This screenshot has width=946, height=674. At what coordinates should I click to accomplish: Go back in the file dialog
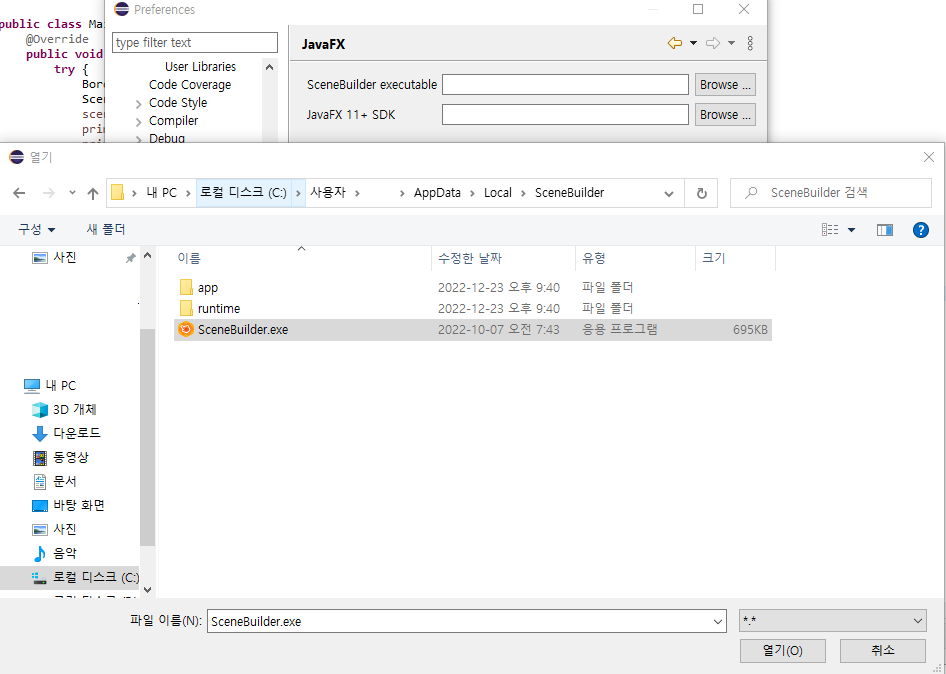coord(19,193)
